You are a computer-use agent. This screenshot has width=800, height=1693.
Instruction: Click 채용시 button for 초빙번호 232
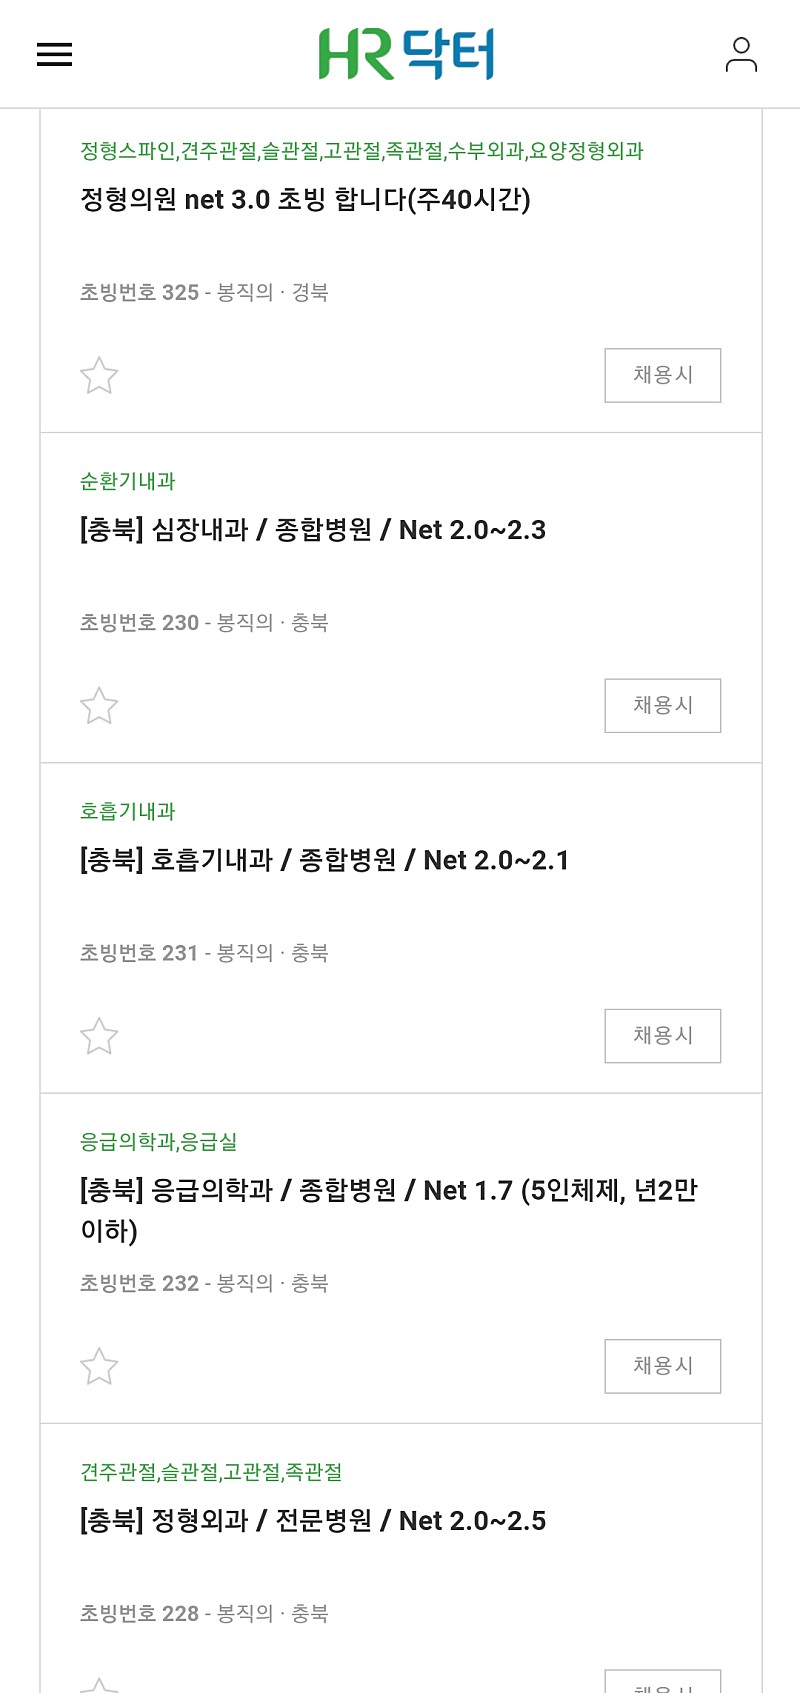[x=663, y=1365]
